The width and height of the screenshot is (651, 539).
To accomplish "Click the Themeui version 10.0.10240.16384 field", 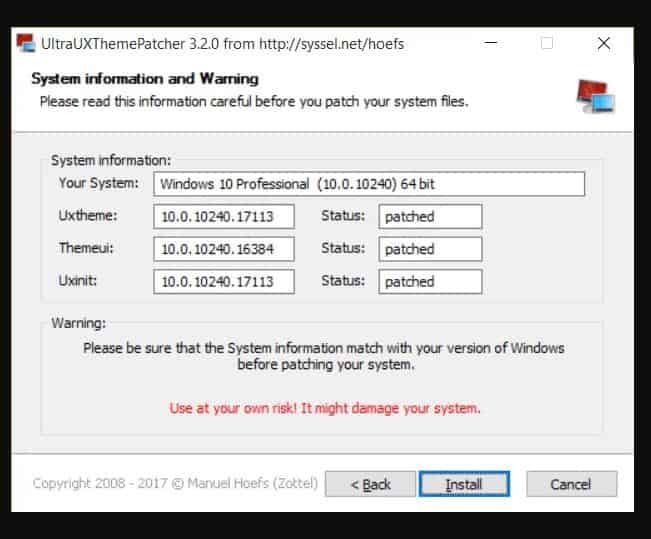I will (x=224, y=249).
